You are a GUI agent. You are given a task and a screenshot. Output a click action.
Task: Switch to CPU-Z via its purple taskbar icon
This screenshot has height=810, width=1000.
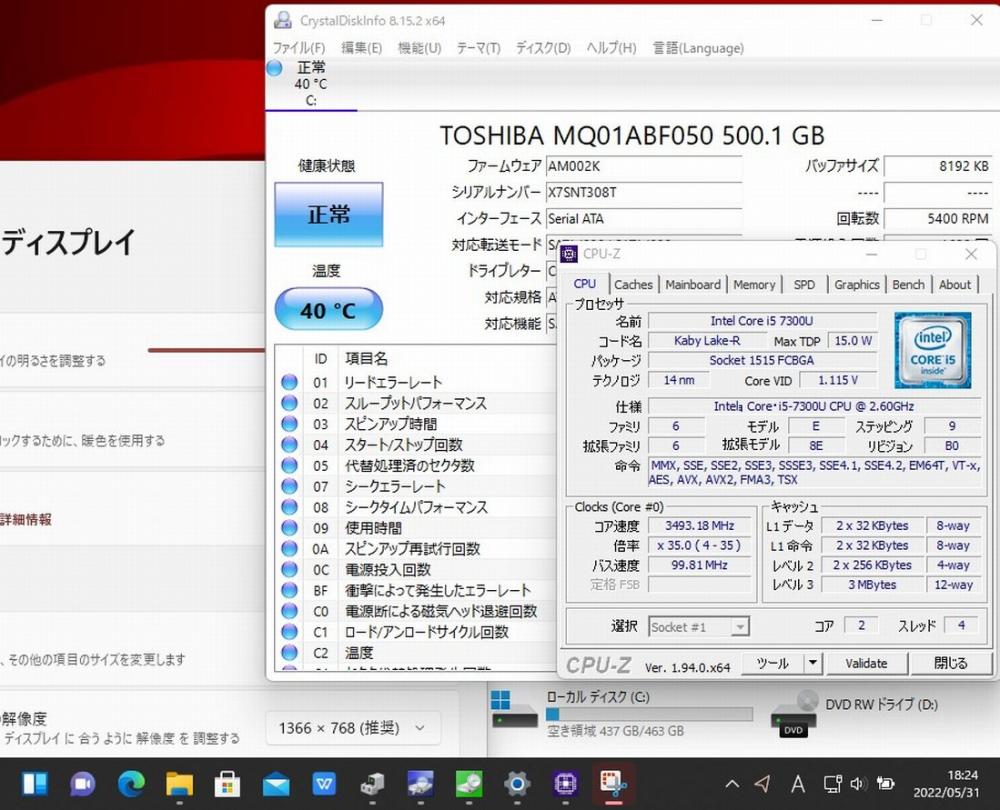(566, 783)
